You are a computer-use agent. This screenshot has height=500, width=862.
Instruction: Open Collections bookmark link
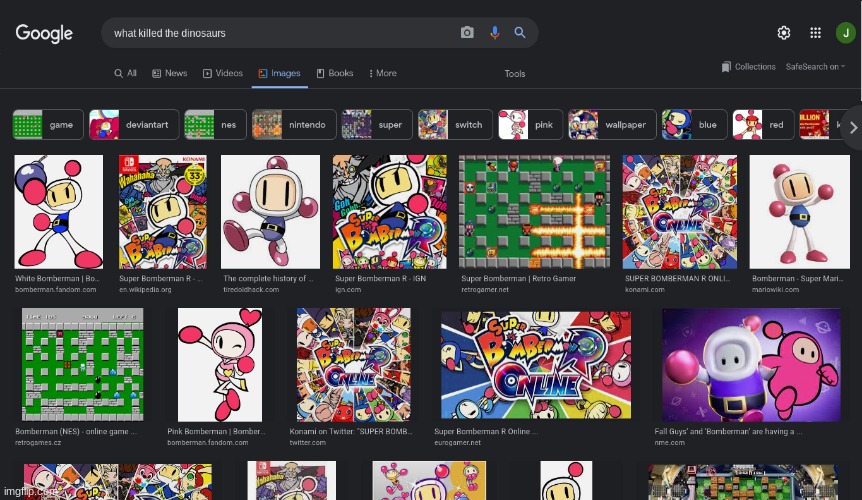(x=749, y=66)
